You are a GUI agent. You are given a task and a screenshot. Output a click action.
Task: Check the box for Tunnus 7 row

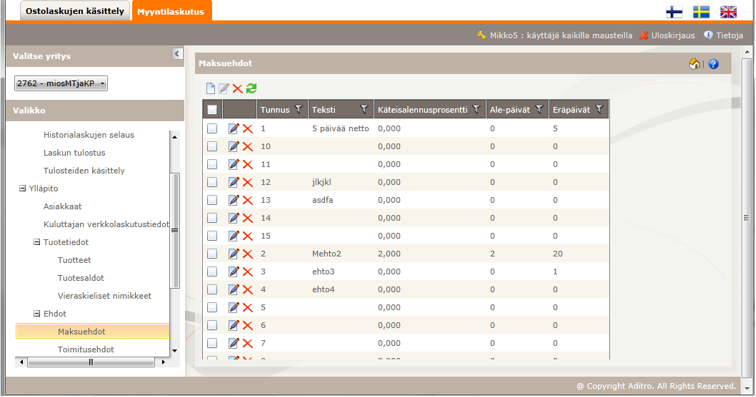pos(212,342)
